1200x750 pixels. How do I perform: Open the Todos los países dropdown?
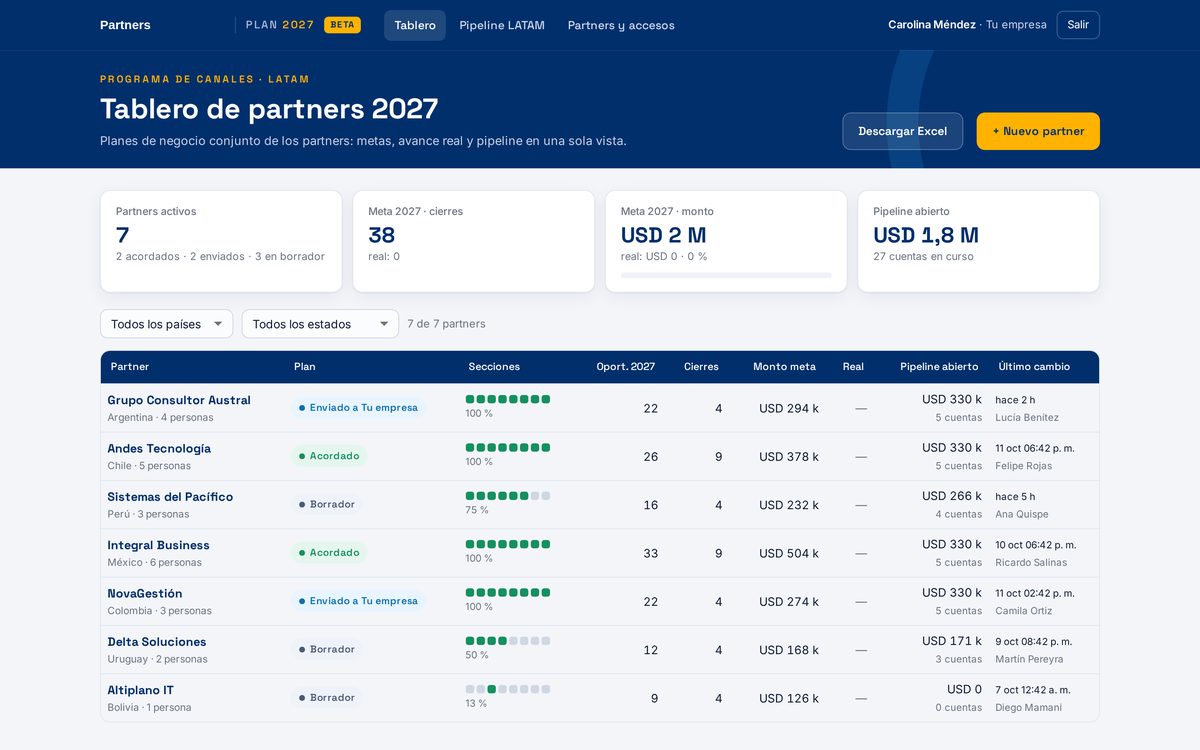click(166, 324)
